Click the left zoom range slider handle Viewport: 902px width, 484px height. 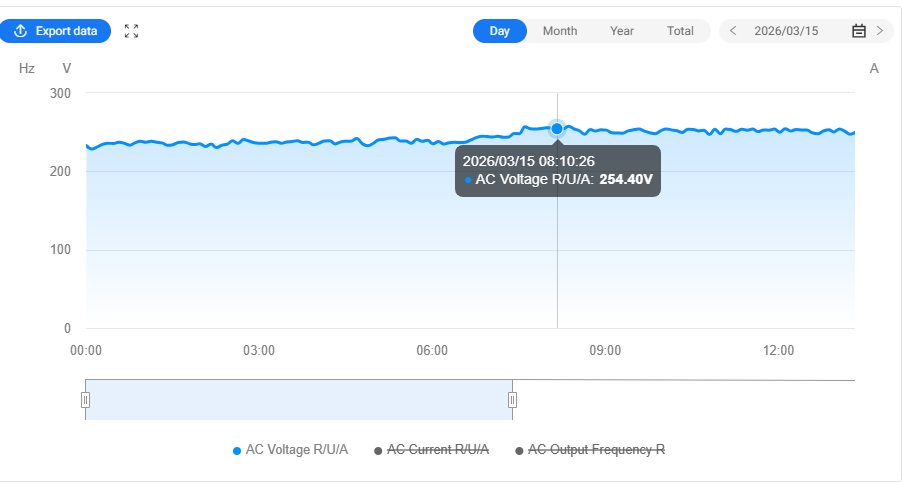pyautogui.click(x=85, y=400)
